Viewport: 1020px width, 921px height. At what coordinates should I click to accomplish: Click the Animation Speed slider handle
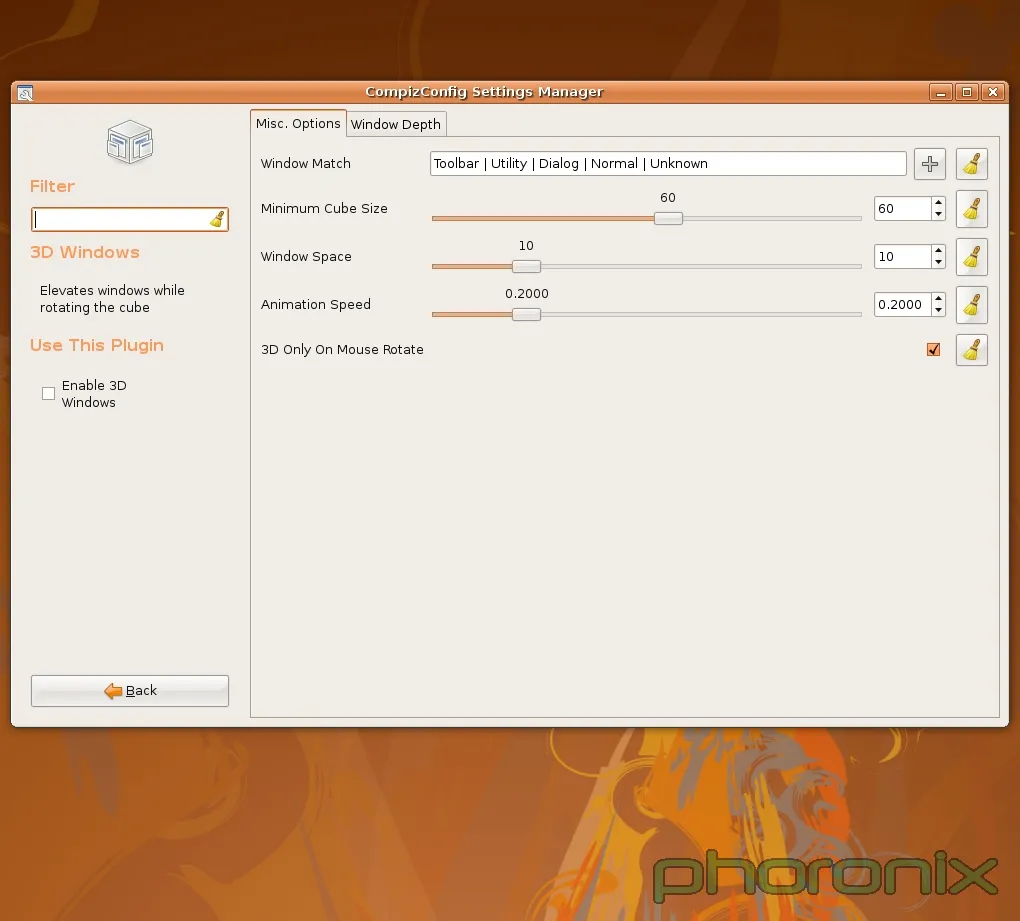[526, 315]
